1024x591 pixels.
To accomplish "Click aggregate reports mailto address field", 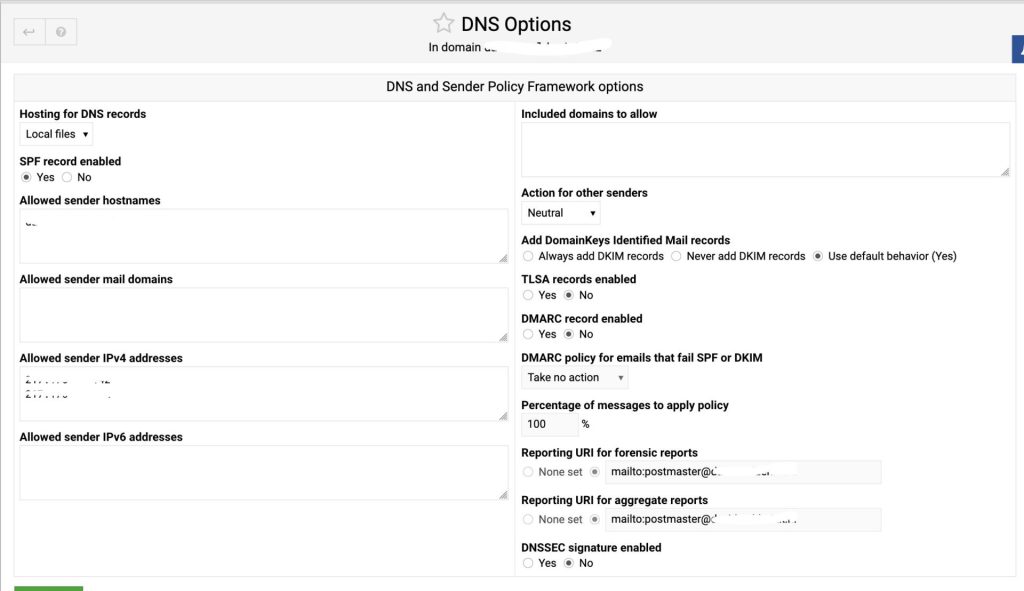I will [x=743, y=520].
